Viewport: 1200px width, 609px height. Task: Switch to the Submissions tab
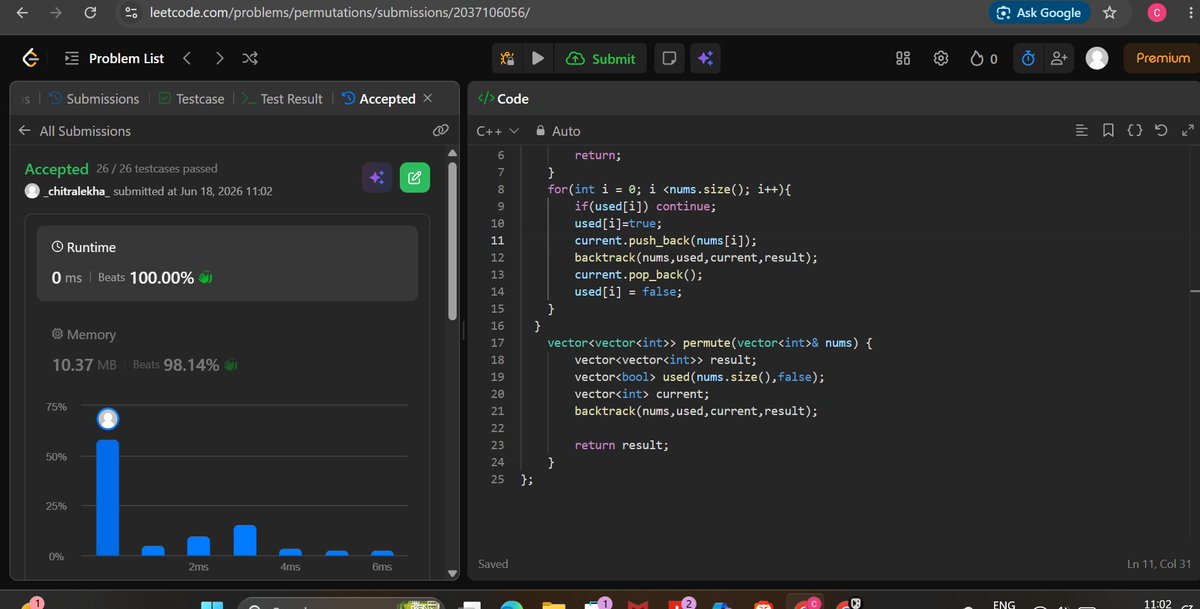tap(93, 99)
